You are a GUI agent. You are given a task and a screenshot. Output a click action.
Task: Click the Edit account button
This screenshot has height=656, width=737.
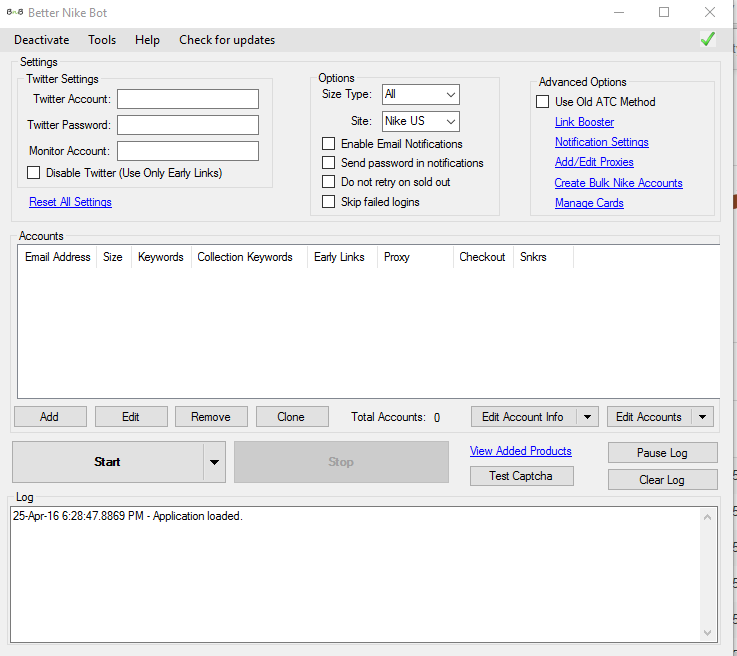pos(131,417)
